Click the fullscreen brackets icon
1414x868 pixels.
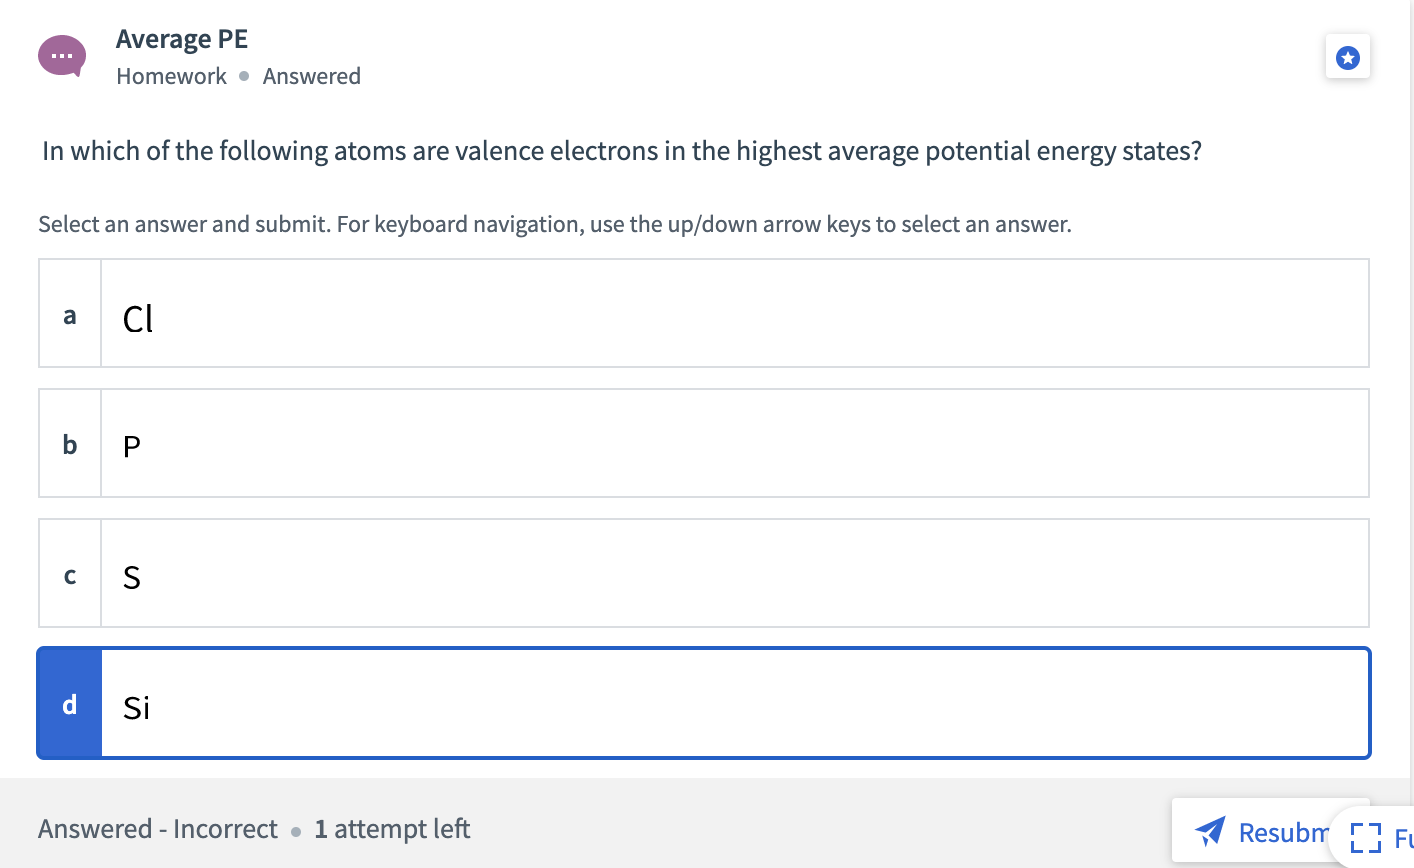1366,838
